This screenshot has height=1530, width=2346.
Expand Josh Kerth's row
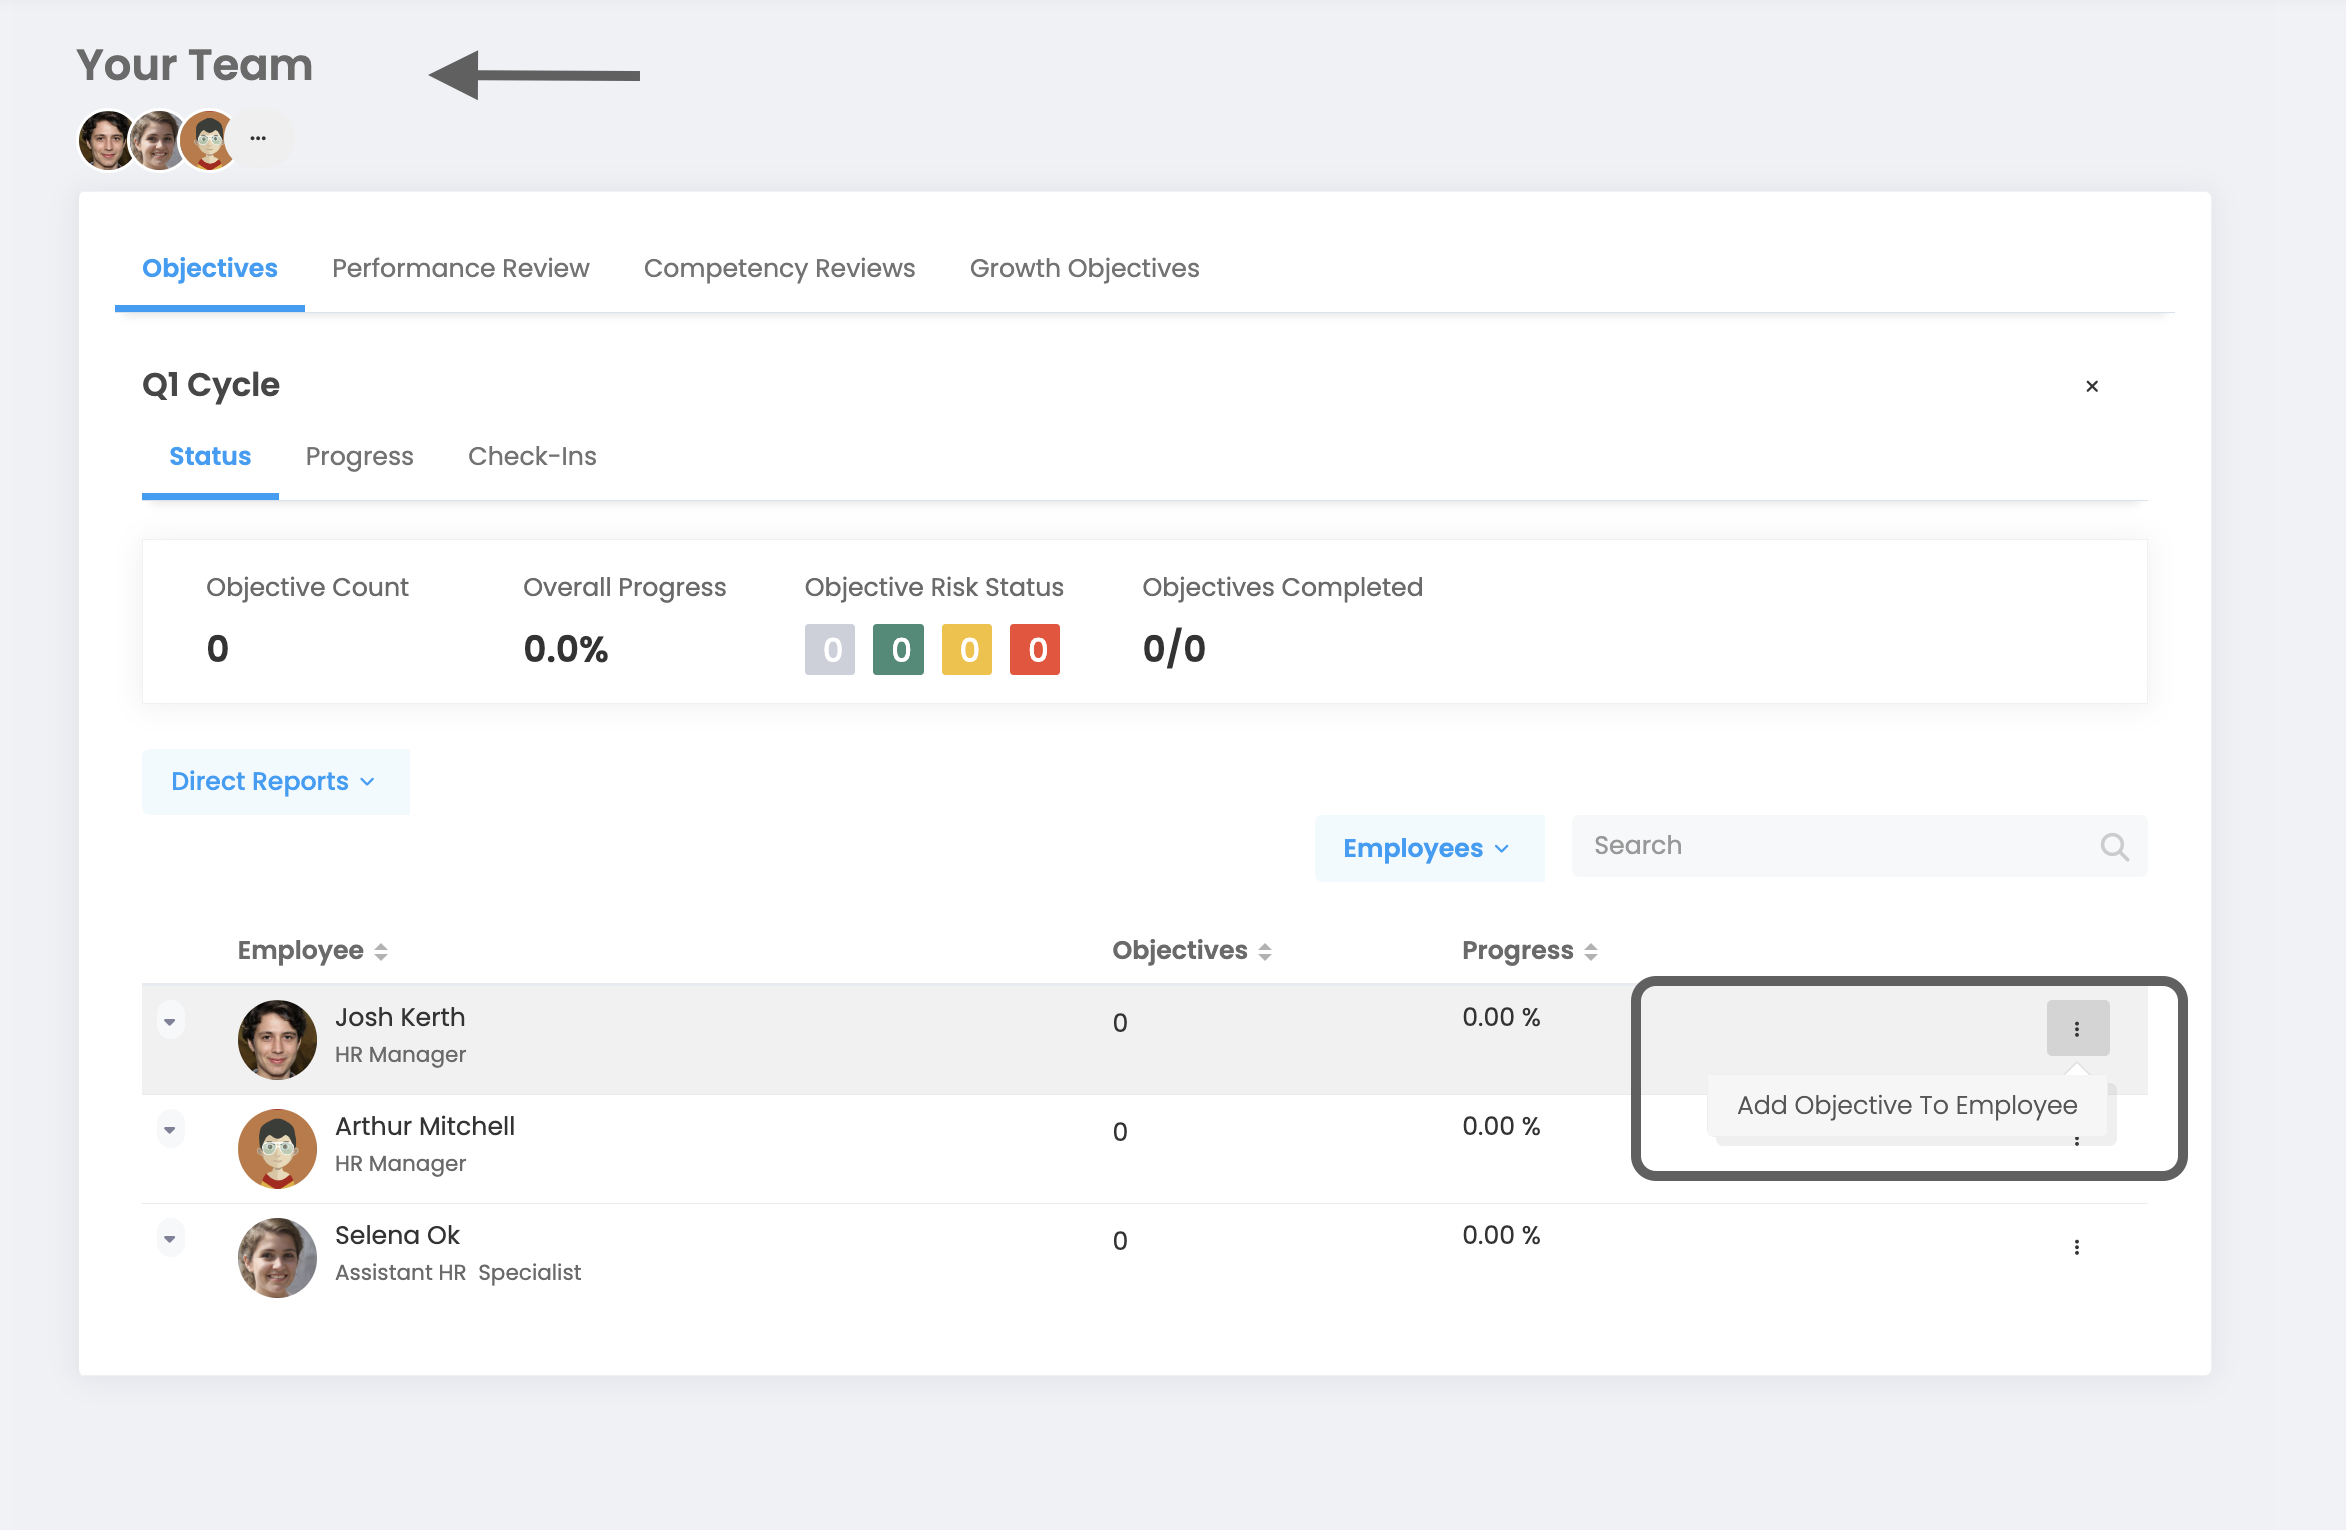coord(170,1021)
